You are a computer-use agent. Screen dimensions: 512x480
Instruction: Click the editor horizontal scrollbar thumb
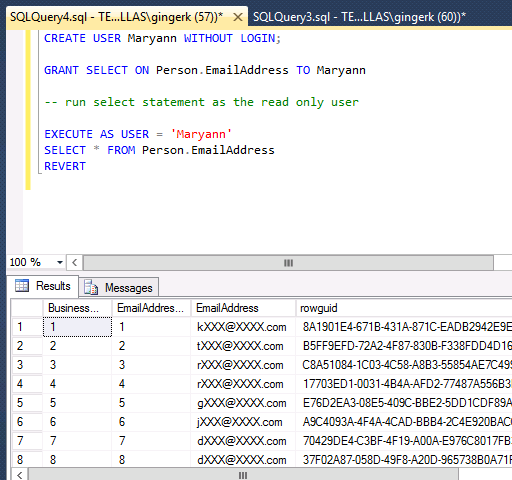coord(288,263)
